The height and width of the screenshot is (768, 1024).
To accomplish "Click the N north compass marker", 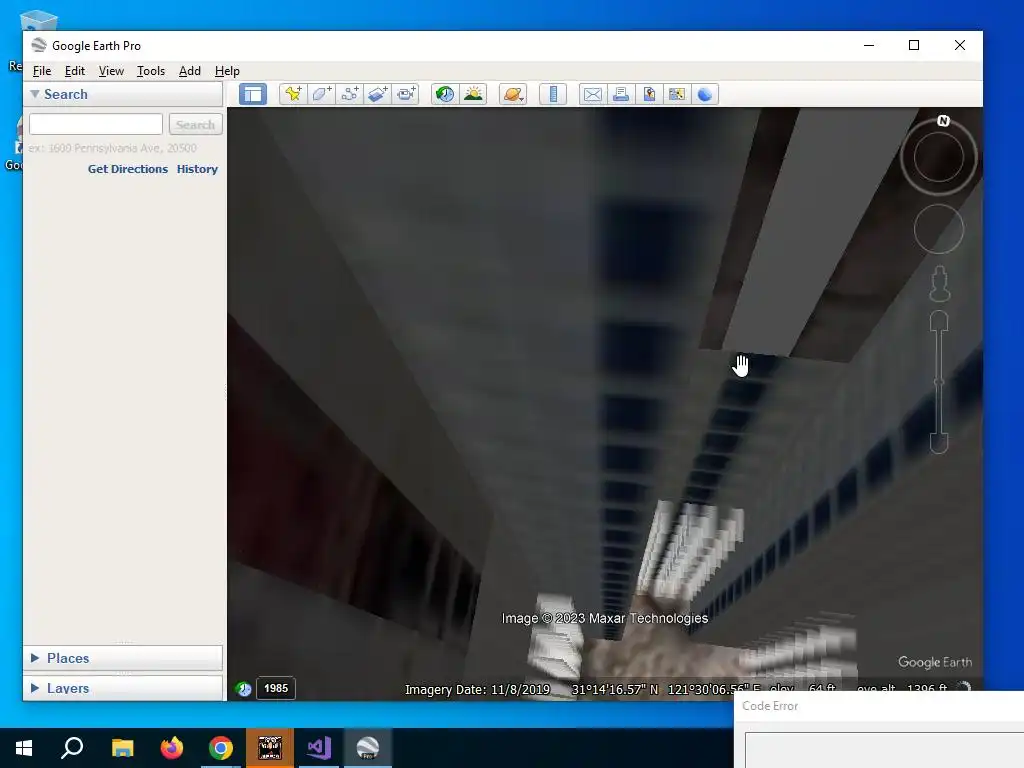I will click(x=943, y=121).
